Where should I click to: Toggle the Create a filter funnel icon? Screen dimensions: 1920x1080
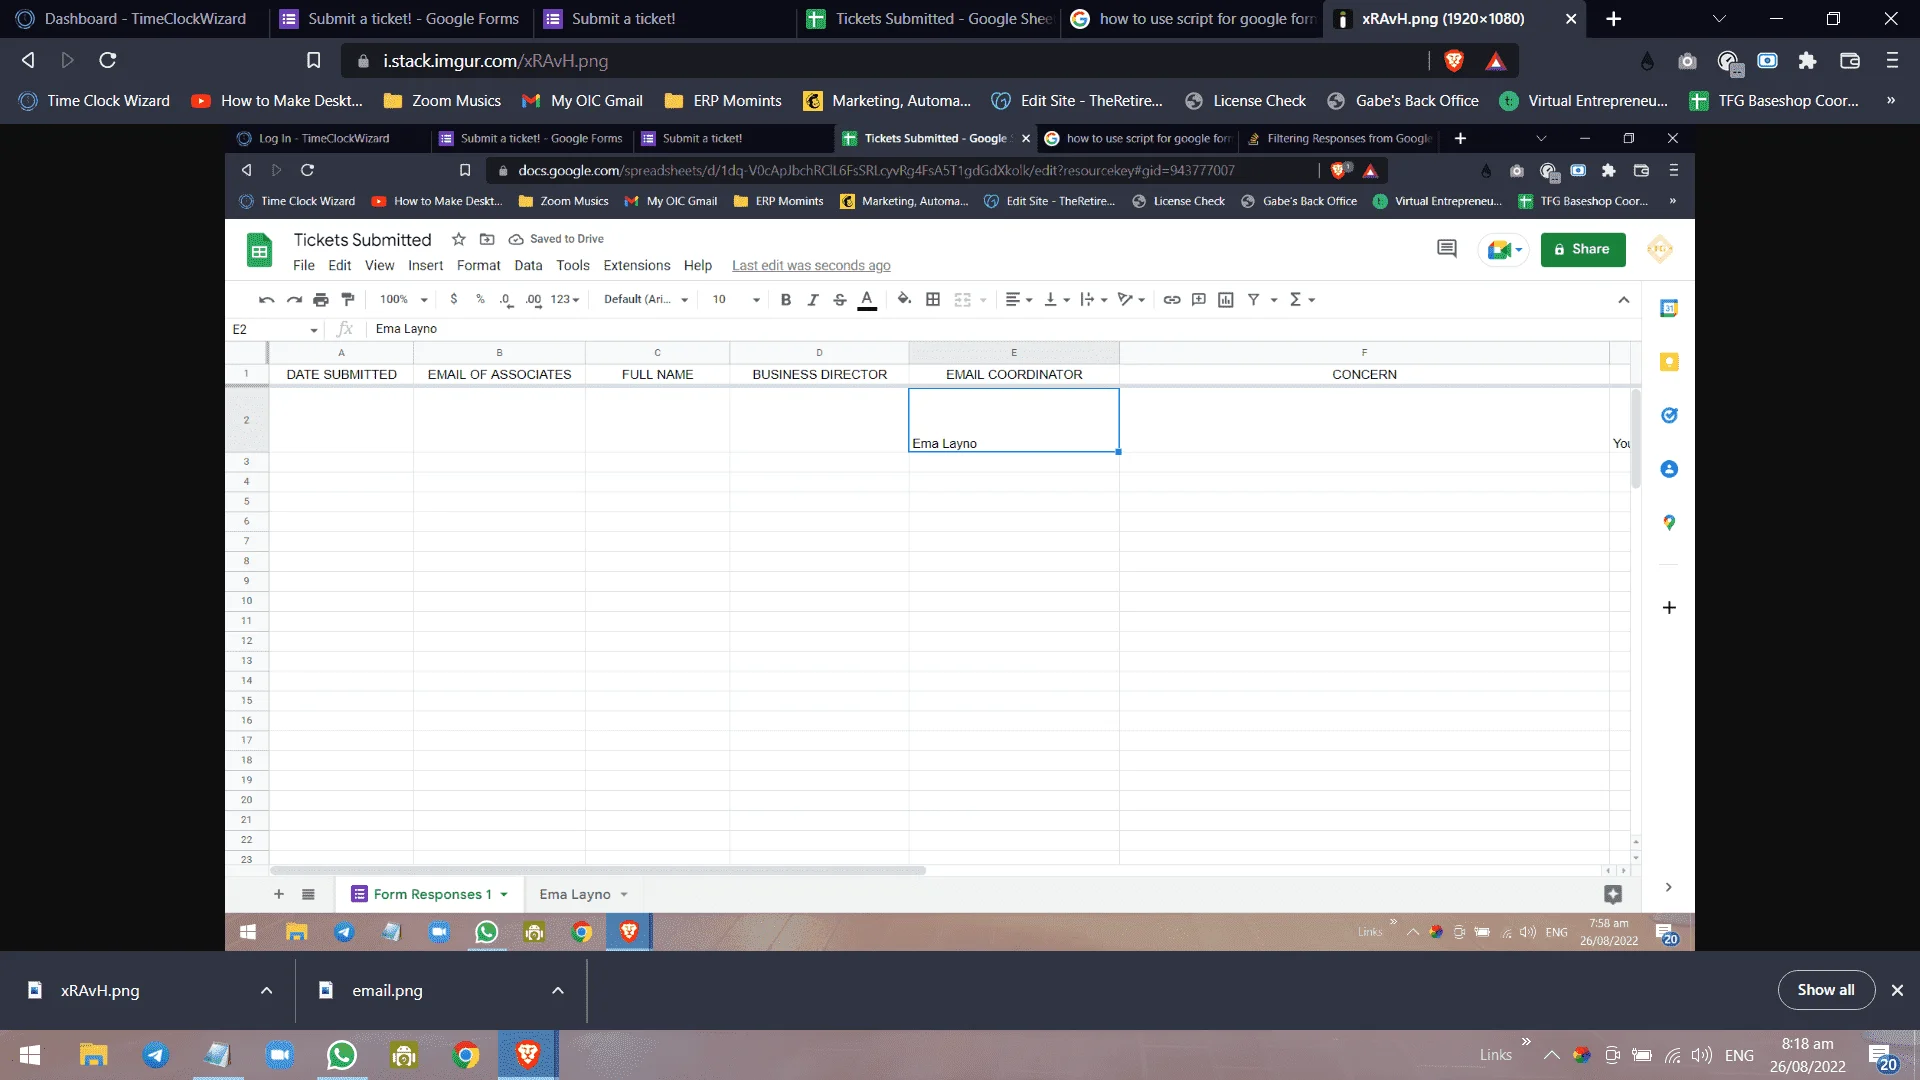pyautogui.click(x=1253, y=300)
